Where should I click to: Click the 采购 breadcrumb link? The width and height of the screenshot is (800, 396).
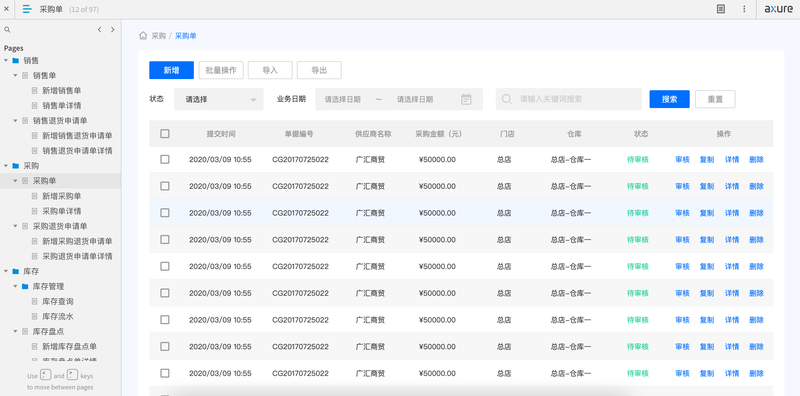(x=159, y=36)
